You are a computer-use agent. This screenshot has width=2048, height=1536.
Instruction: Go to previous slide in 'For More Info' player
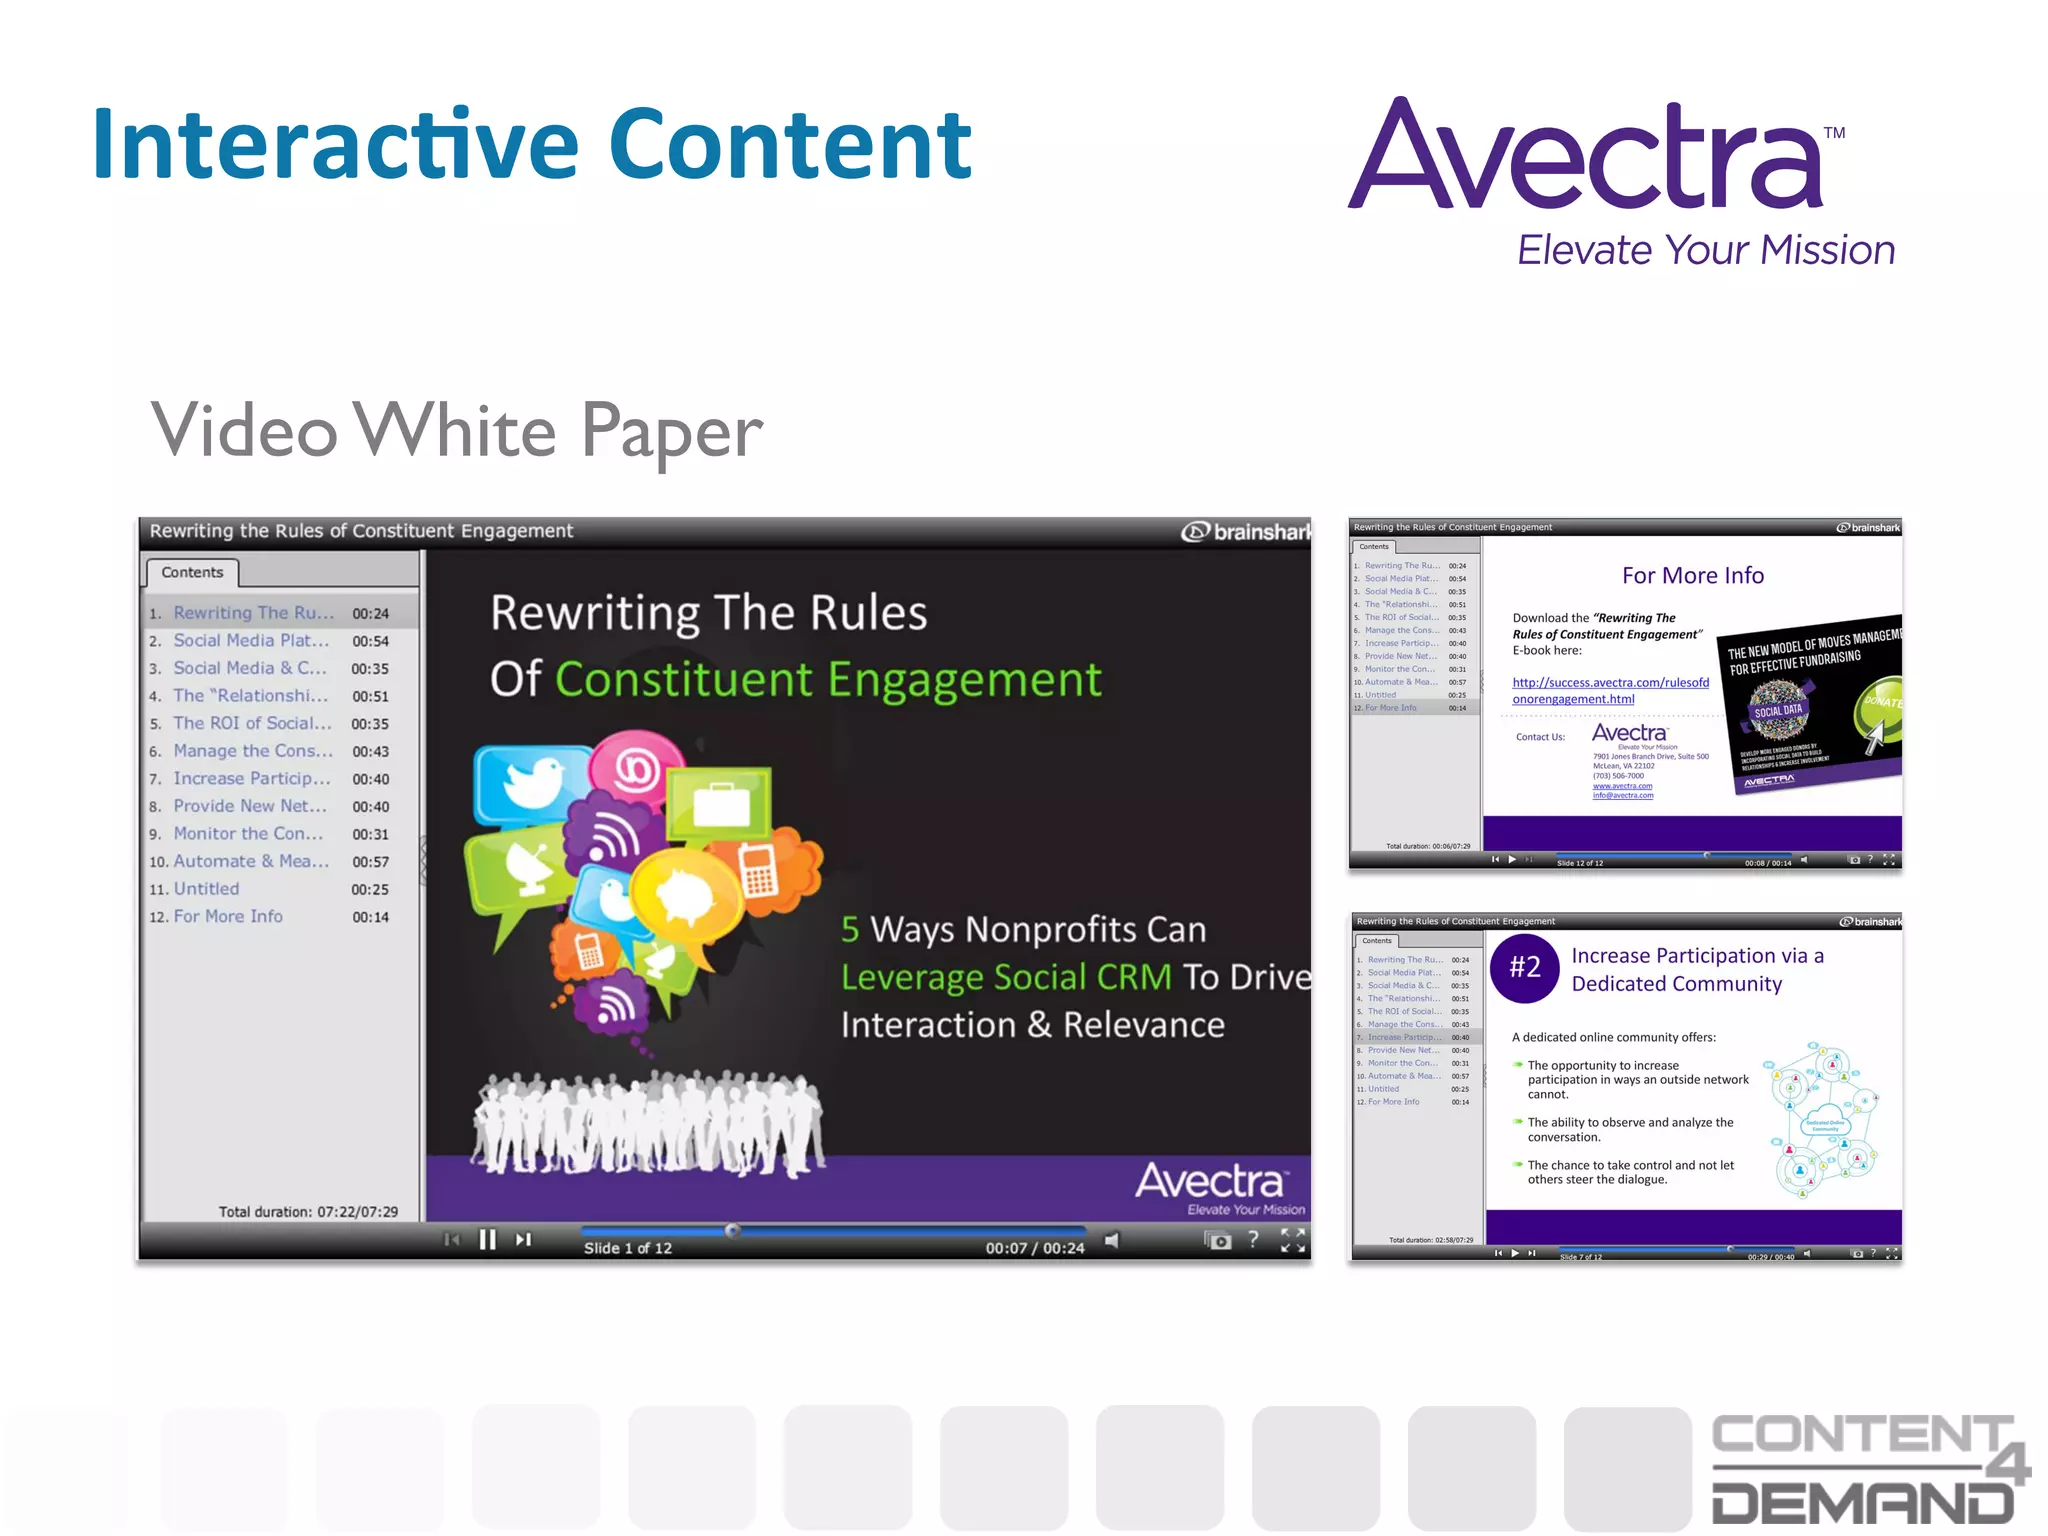pos(1495,859)
